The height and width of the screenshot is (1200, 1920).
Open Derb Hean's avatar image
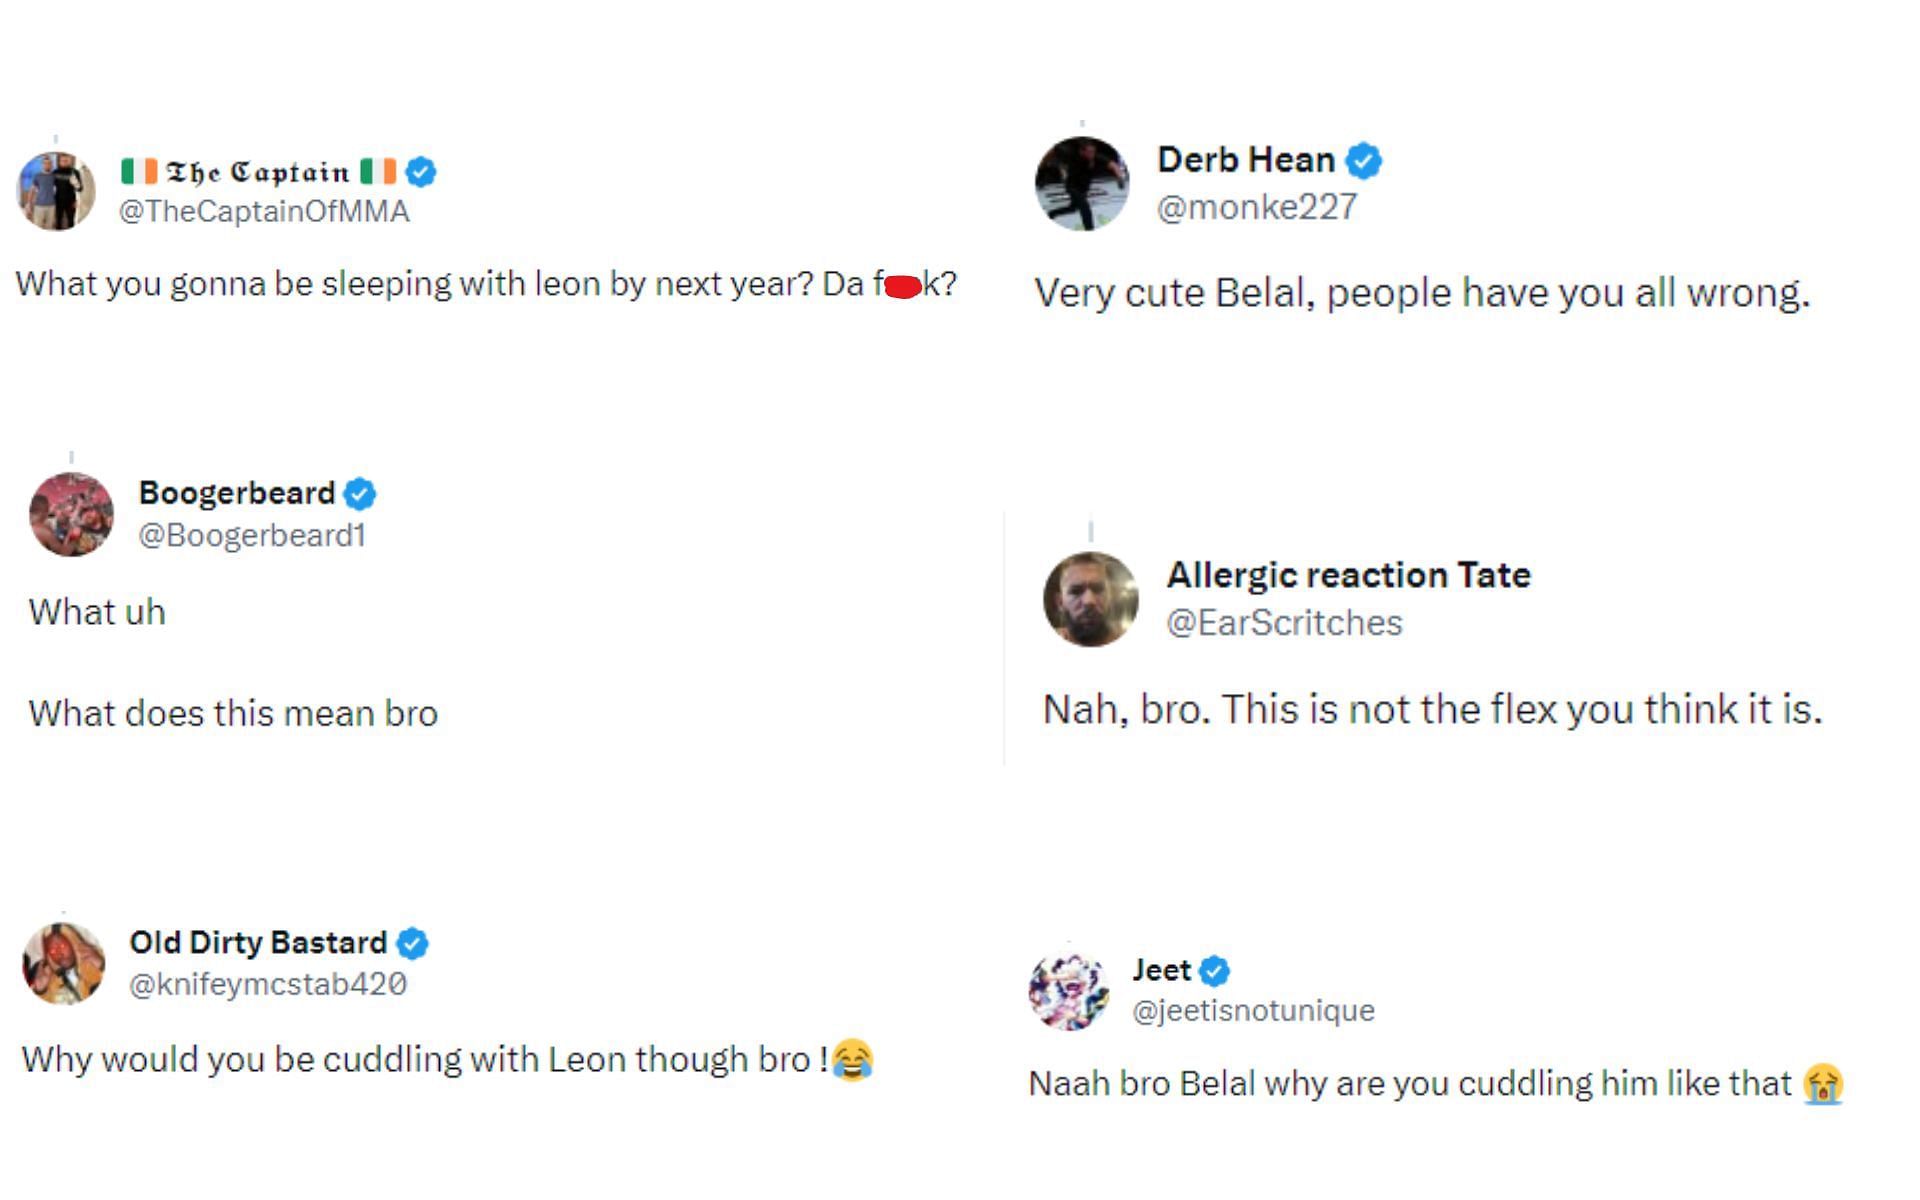point(1082,184)
